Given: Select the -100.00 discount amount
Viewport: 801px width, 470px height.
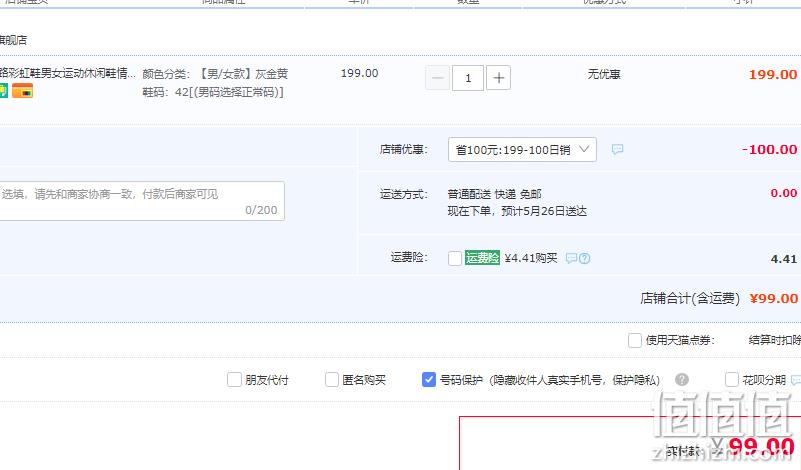Looking at the screenshot, I should click(769, 150).
